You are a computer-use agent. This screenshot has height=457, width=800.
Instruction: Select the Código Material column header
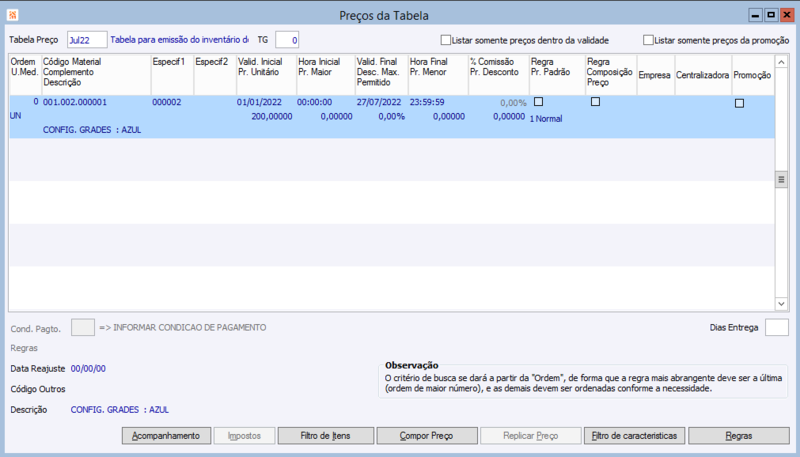point(96,74)
